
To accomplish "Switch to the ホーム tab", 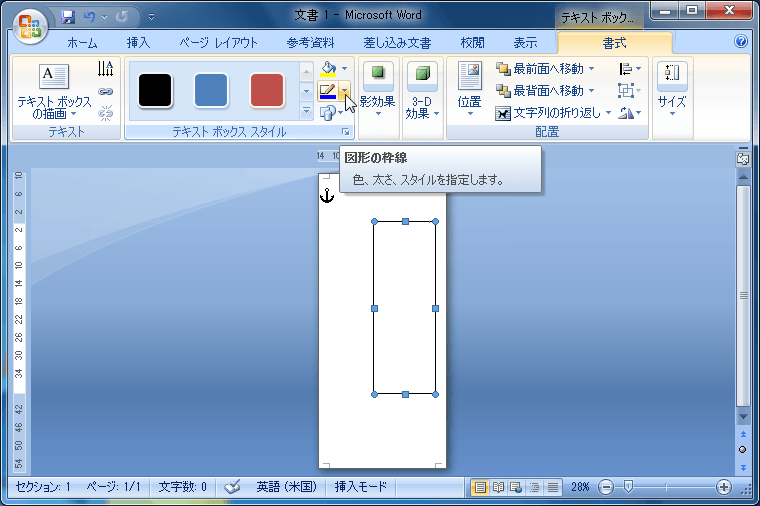I will (82, 43).
